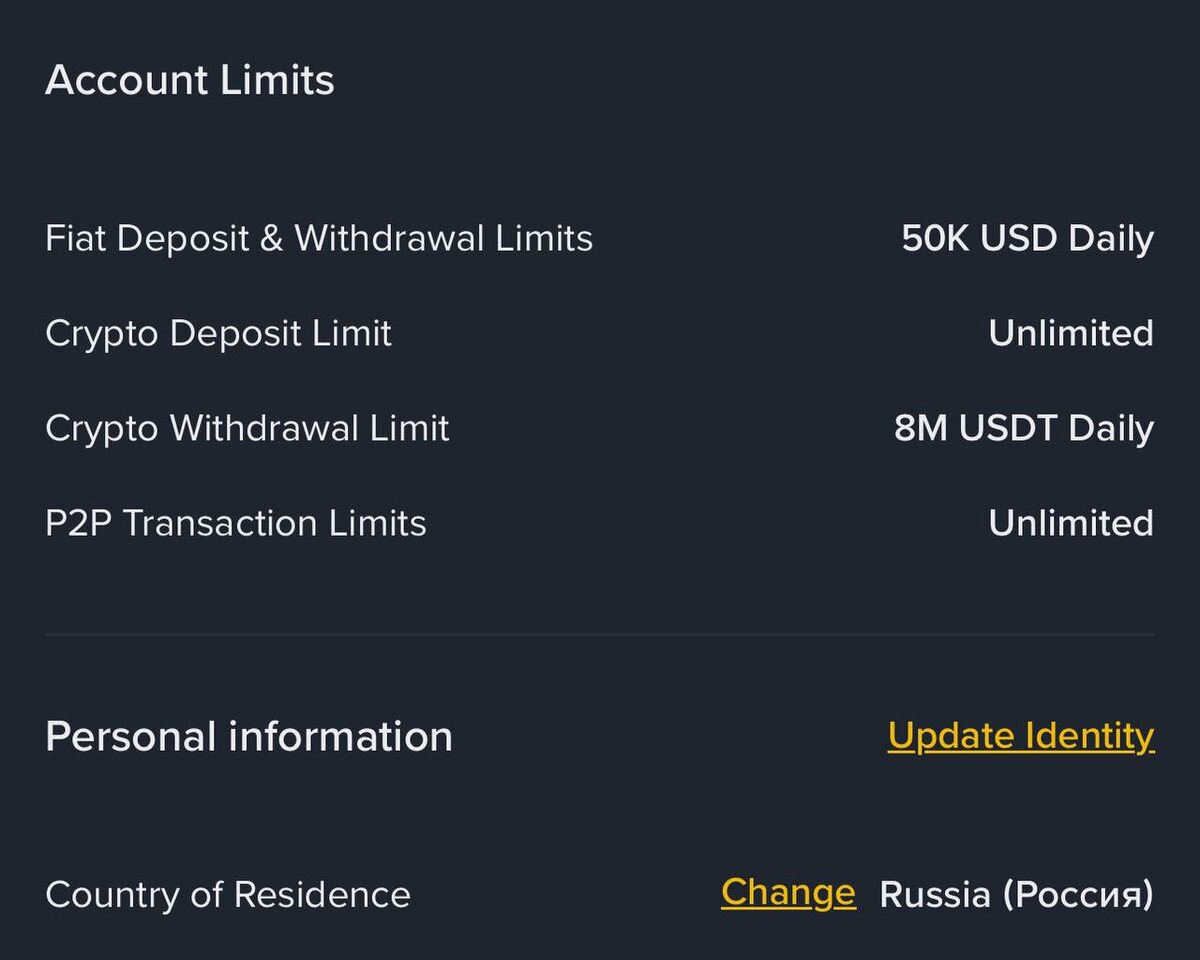Click Change next to Country of Residence
This screenshot has width=1200, height=960.
(788, 893)
